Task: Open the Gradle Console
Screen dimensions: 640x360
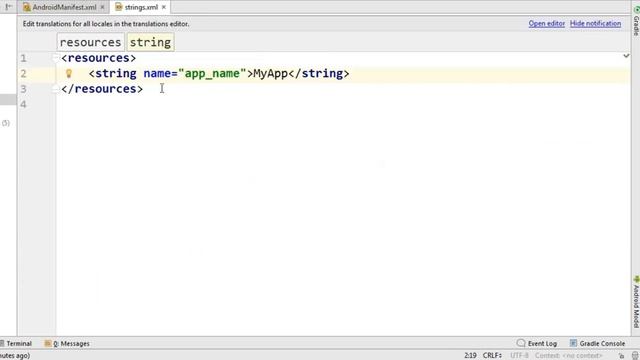Action: click(x=598, y=344)
